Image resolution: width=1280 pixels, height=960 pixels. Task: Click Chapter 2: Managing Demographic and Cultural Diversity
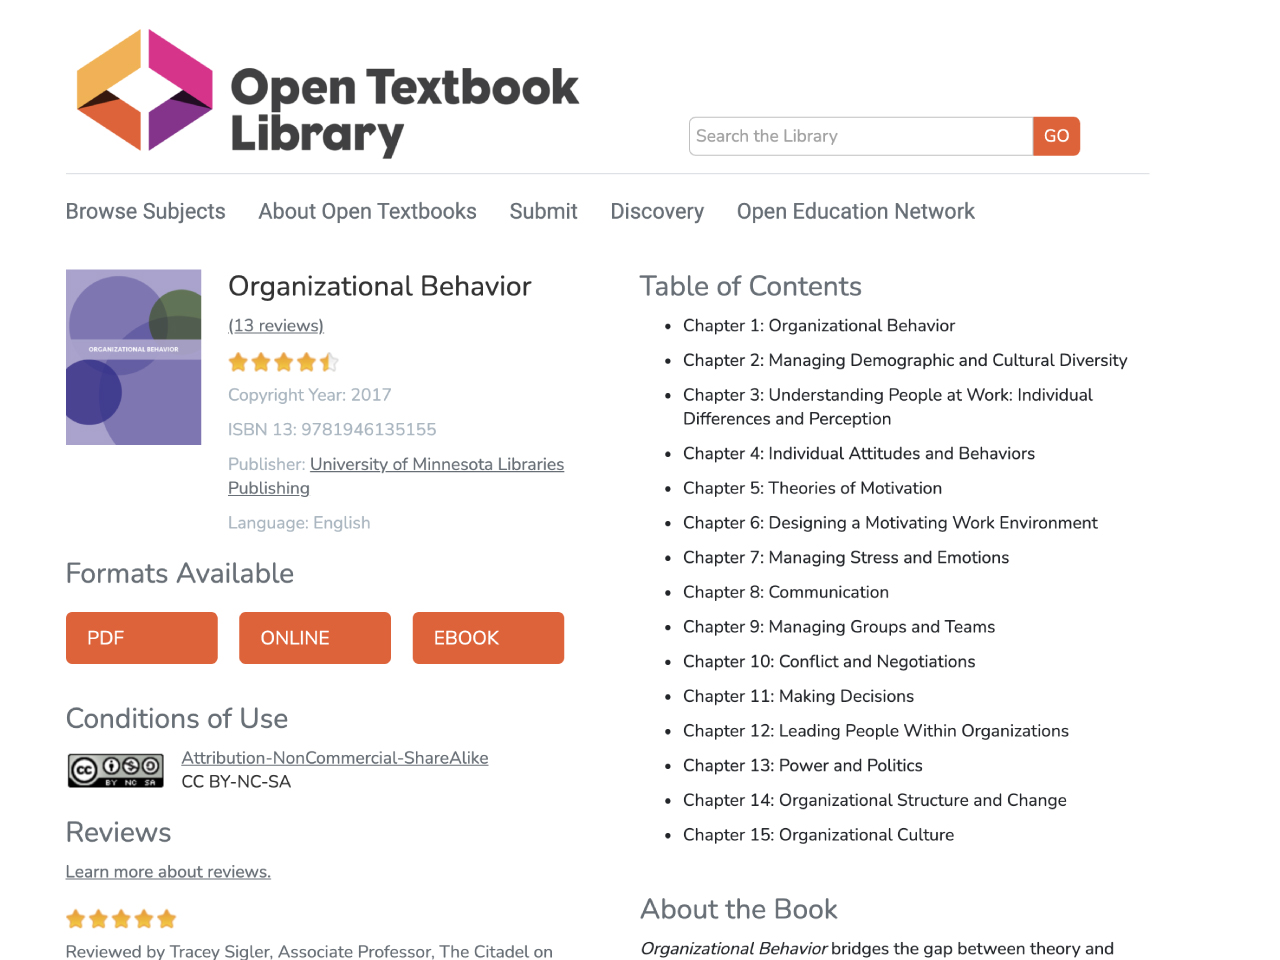(905, 360)
